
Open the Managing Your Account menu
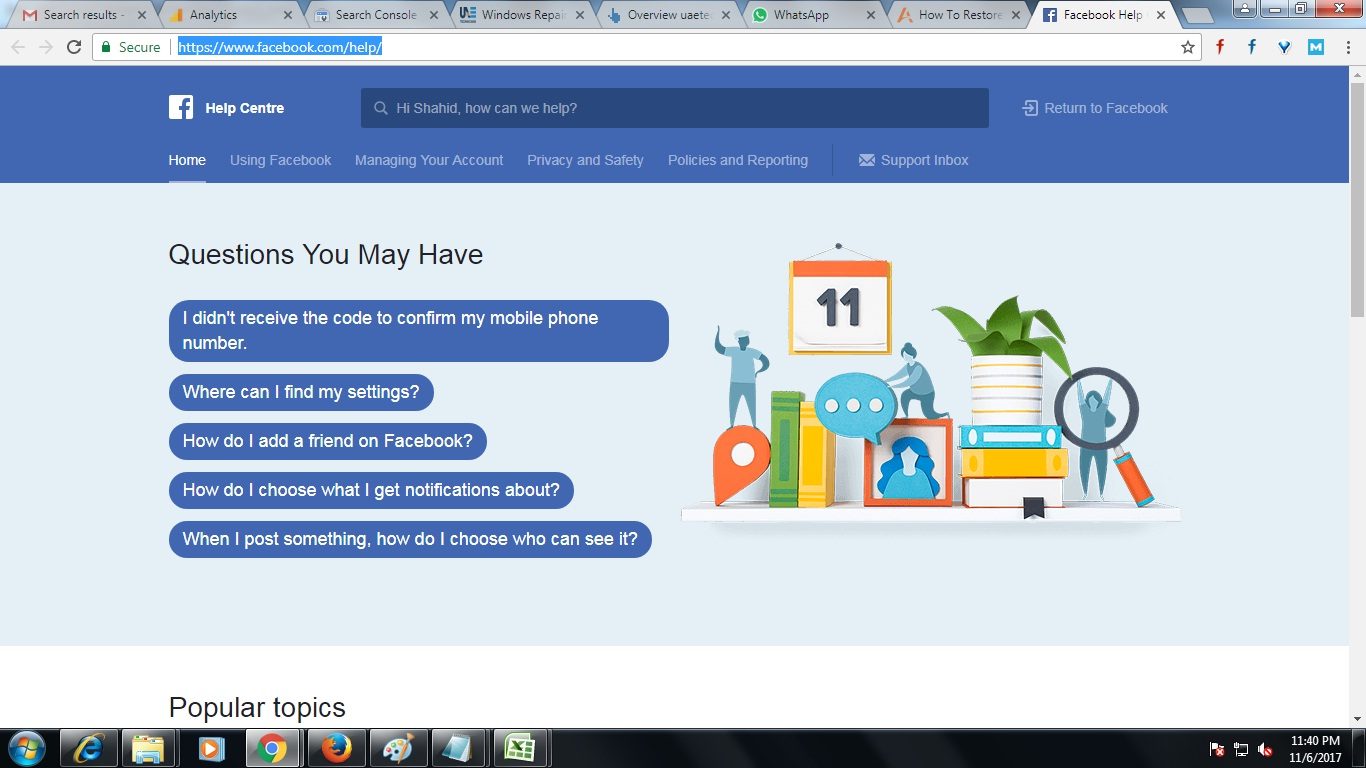429,160
